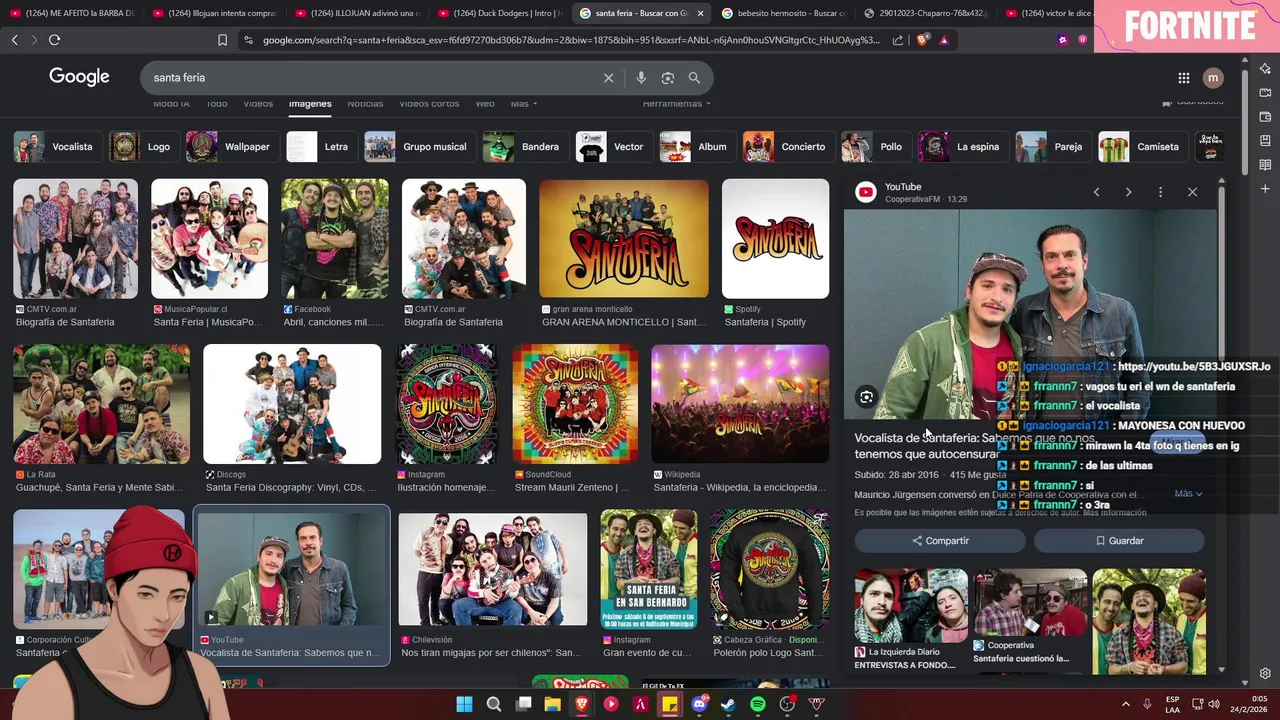The image size is (1280, 720).
Task: Open the Discogs discography image result
Action: coord(292,404)
